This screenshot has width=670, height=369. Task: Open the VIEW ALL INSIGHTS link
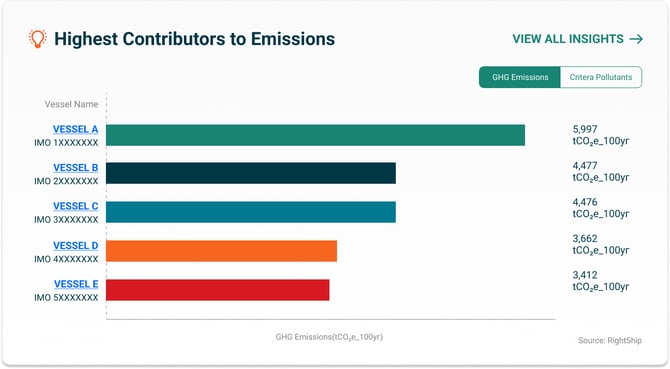(578, 39)
